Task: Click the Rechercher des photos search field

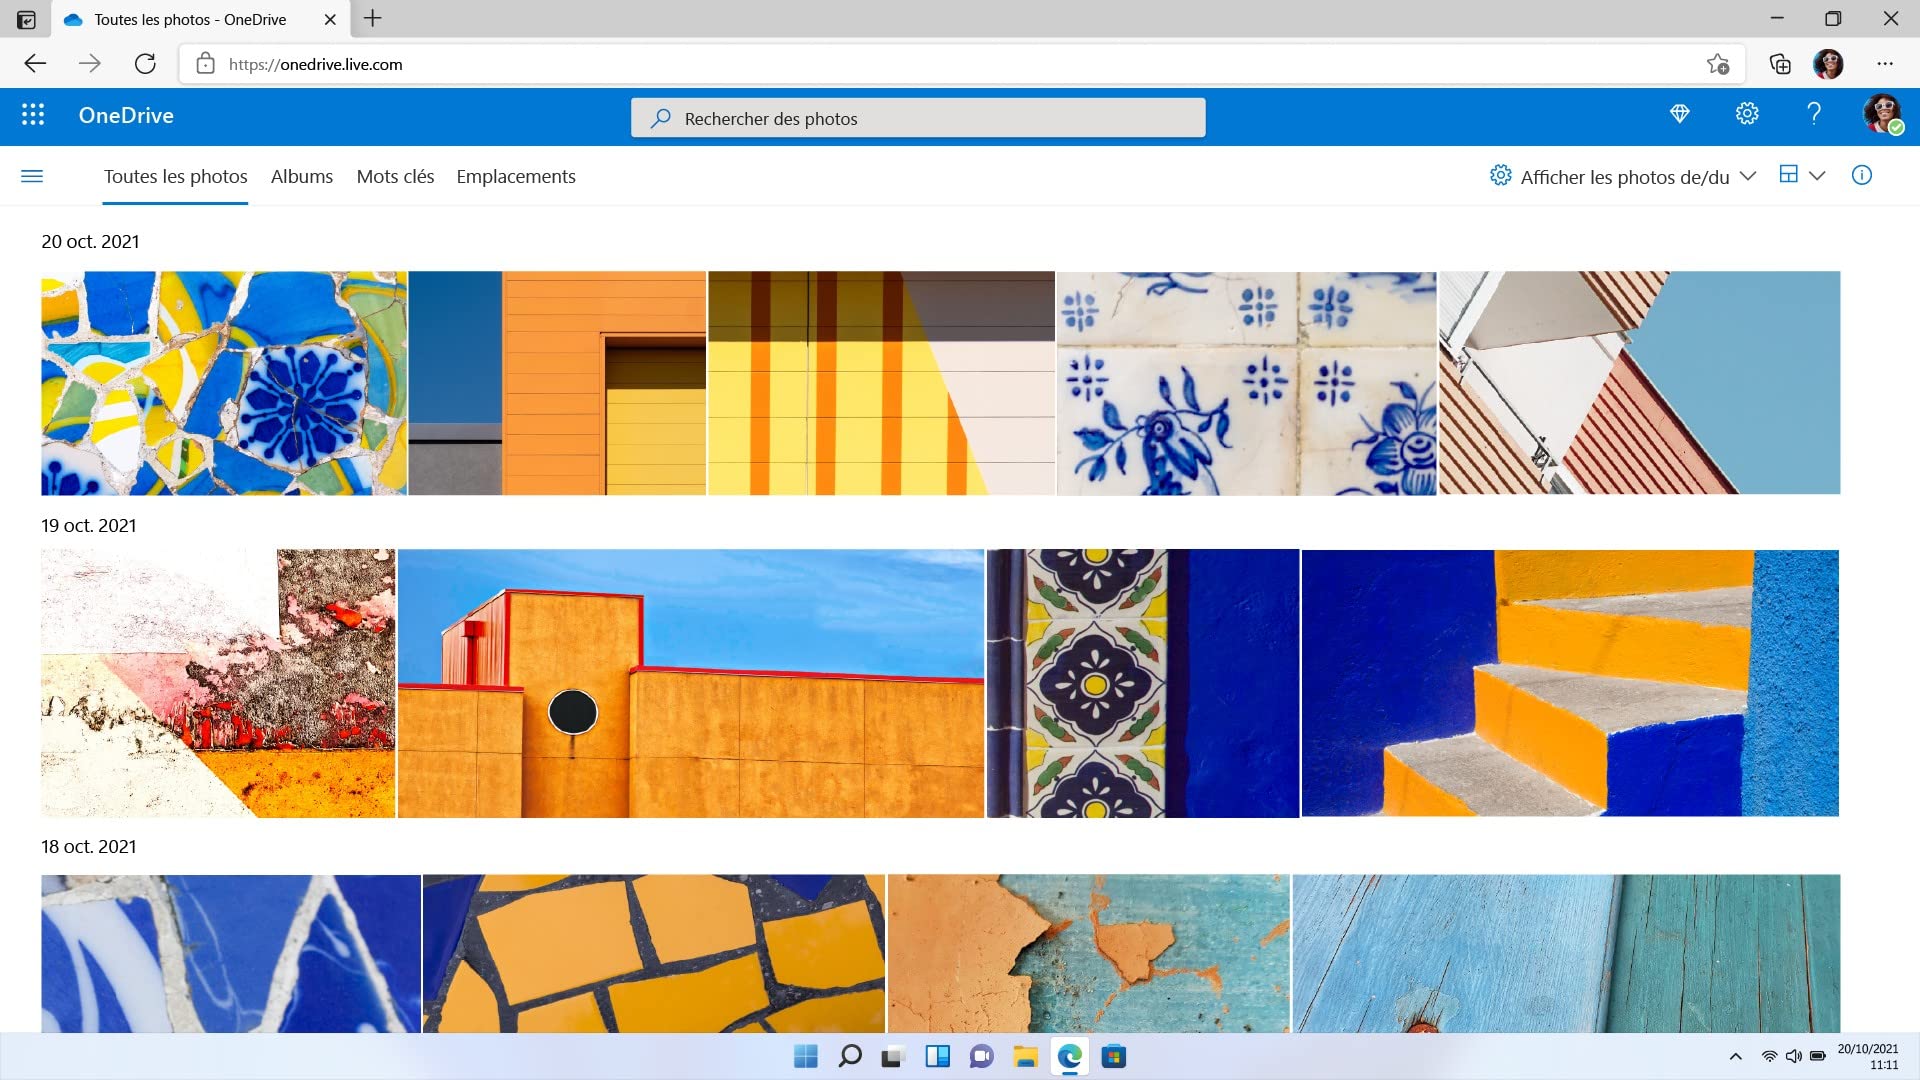Action: click(918, 118)
